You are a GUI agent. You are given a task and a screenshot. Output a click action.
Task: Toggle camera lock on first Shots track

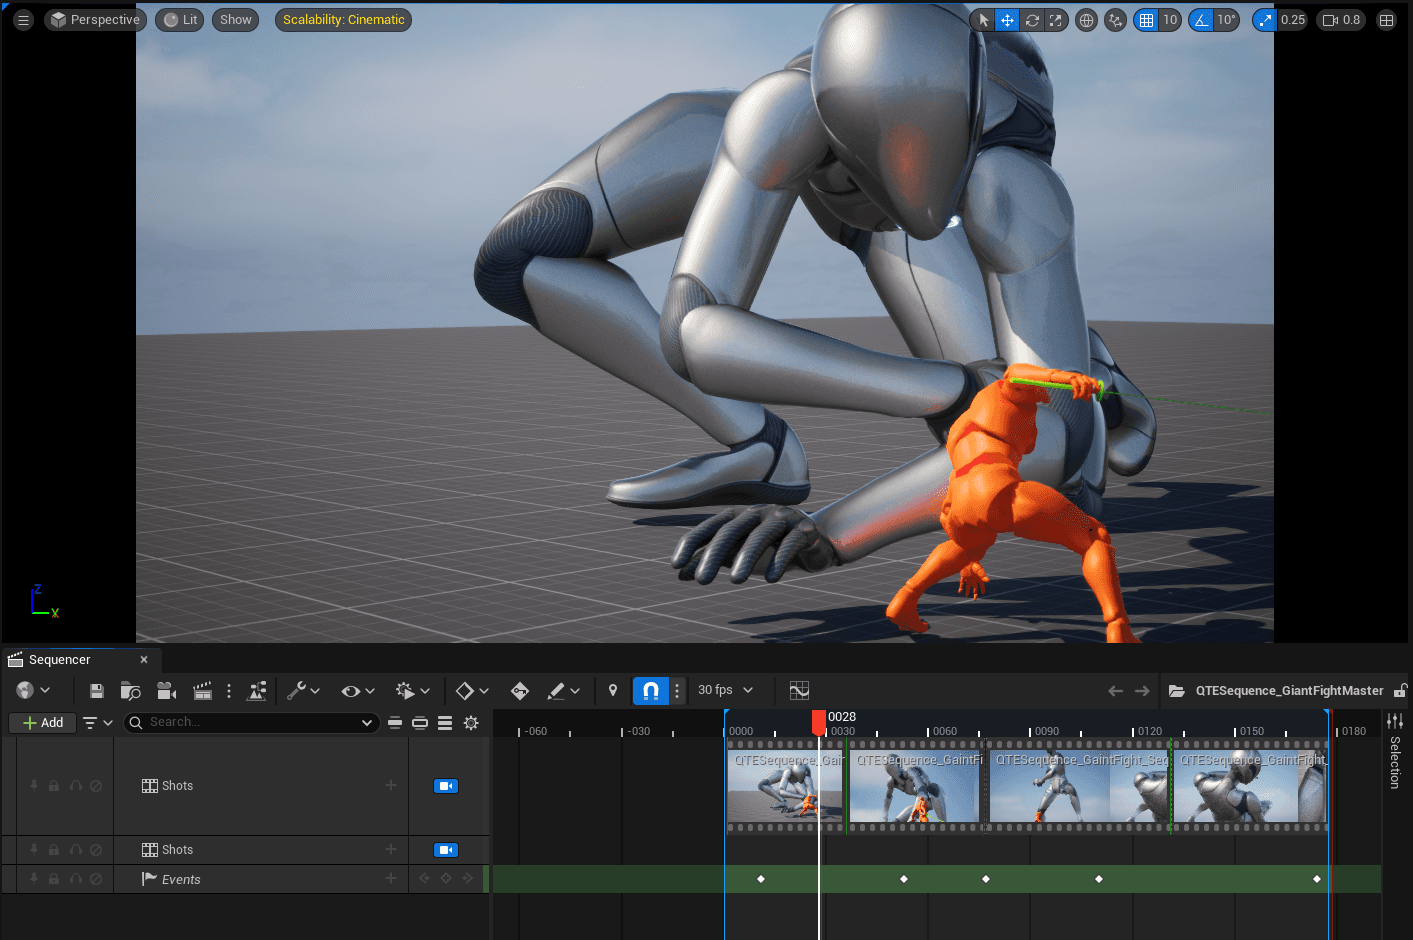tap(445, 786)
